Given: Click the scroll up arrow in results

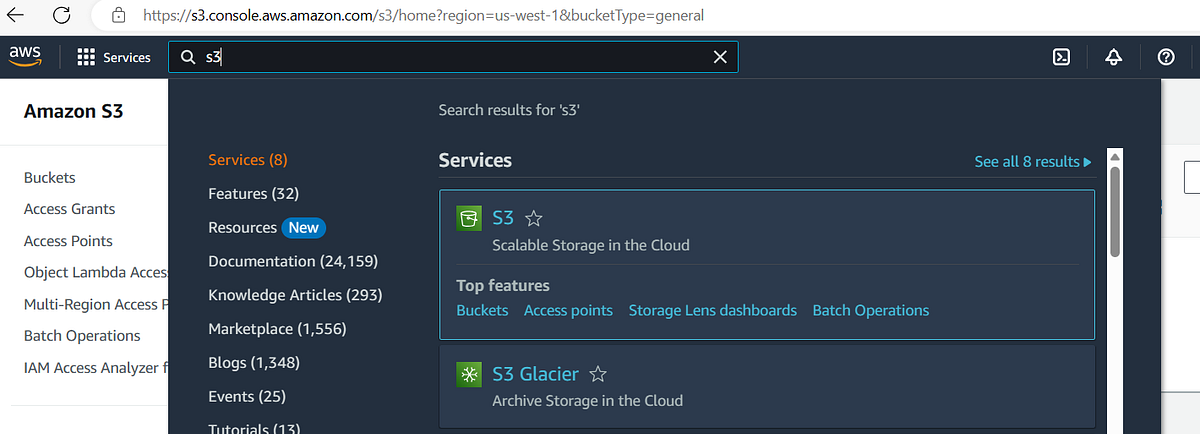Looking at the screenshot, I should pos(1115,157).
